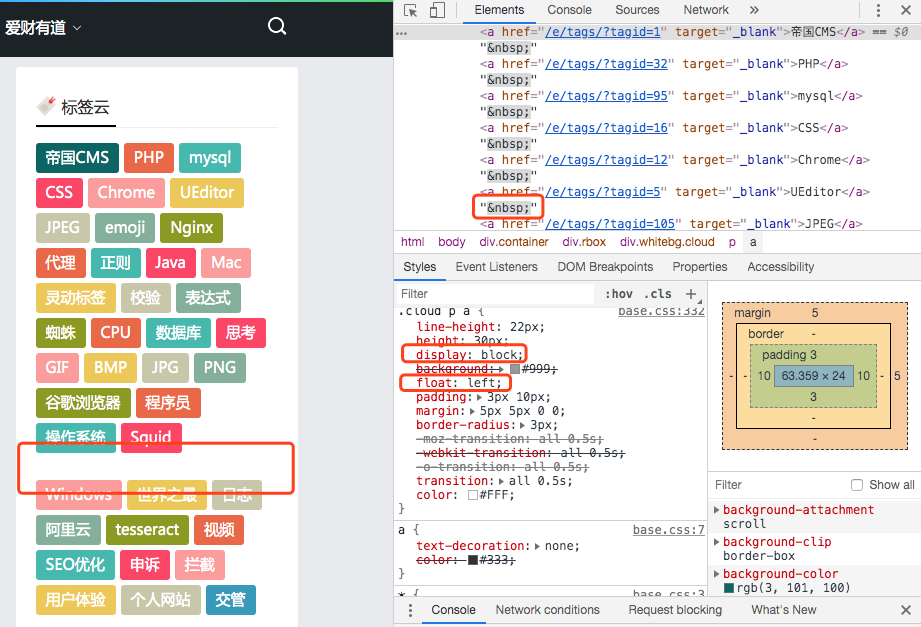Expand the padding shorthand in styles
Image resolution: width=921 pixels, height=627 pixels.
(481, 397)
